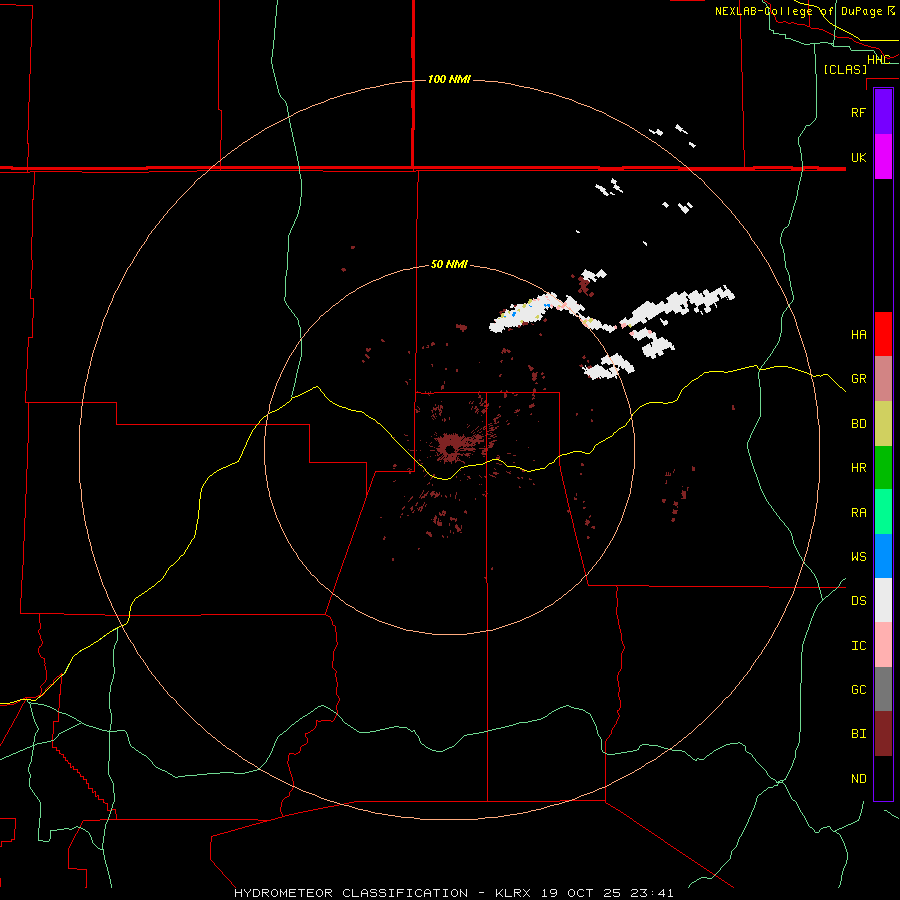Image resolution: width=900 pixels, height=900 pixels.
Task: Click the radar site center clutter blob
Action: 450,448
